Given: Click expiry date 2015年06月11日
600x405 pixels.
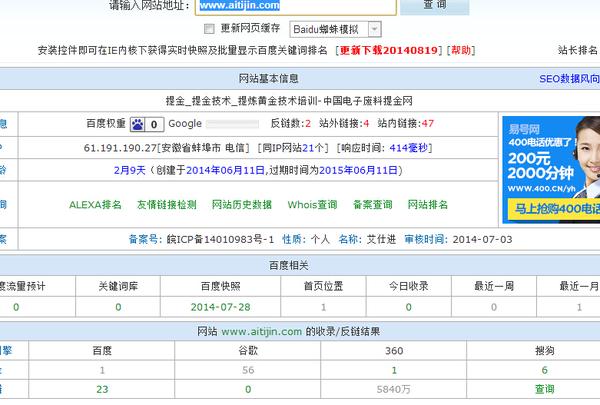Looking at the screenshot, I should (x=358, y=170).
